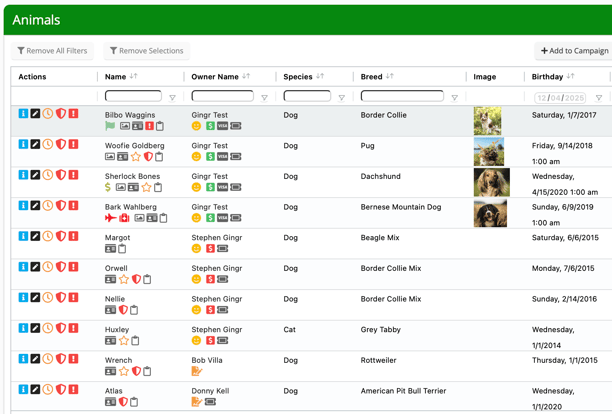Click the clipboard icon under Huxley's name
This screenshot has width=612, height=414.
click(x=135, y=341)
